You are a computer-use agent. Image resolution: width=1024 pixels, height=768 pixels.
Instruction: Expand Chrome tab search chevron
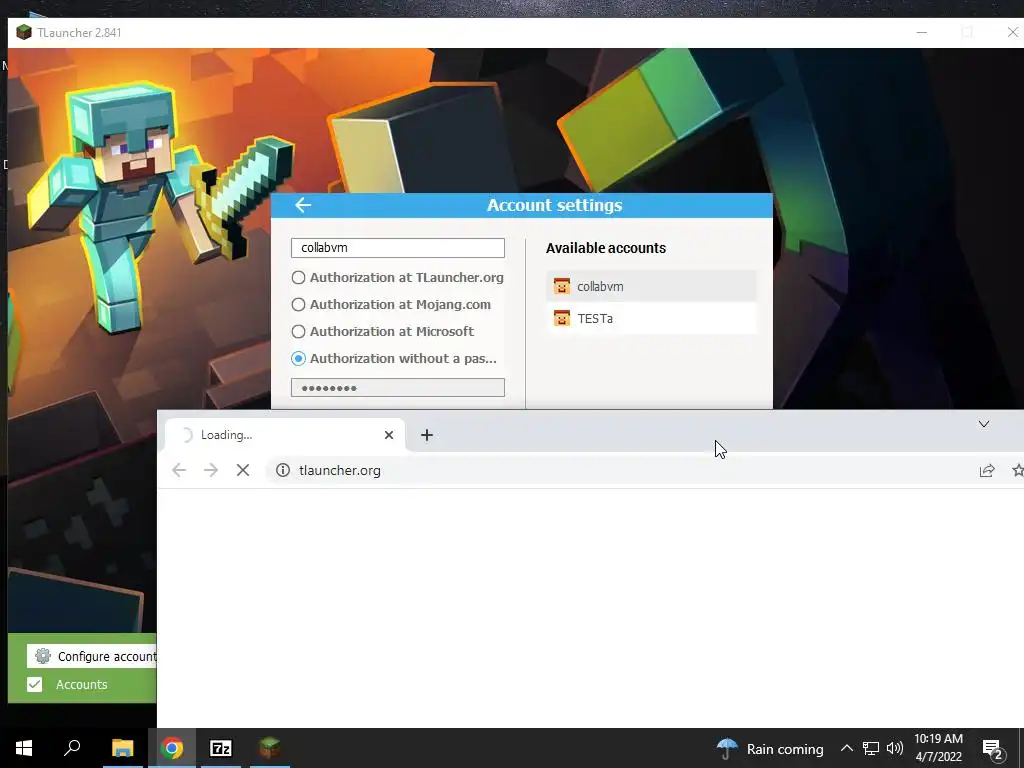point(984,424)
